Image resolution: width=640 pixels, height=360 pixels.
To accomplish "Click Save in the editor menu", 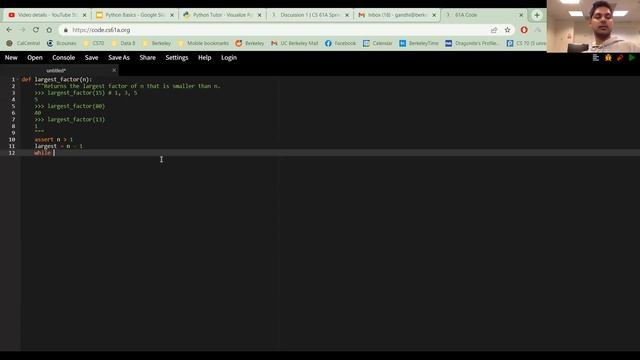I will pos(91,58).
